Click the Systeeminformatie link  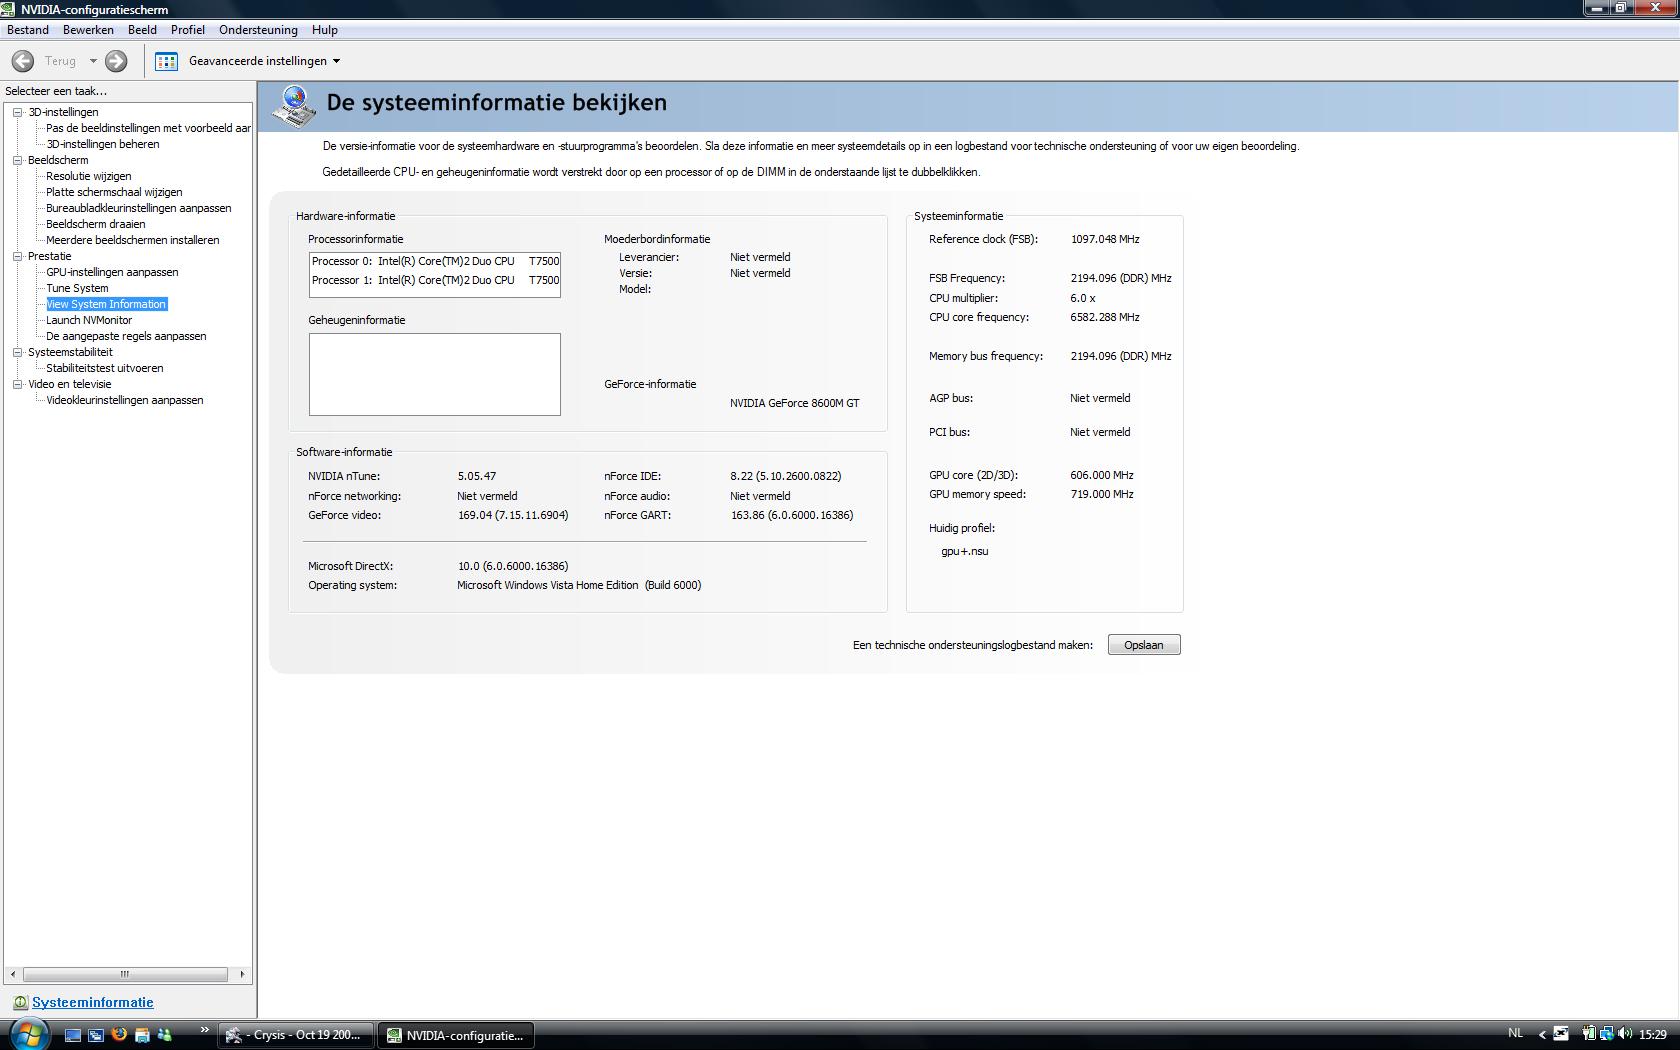(x=93, y=1002)
